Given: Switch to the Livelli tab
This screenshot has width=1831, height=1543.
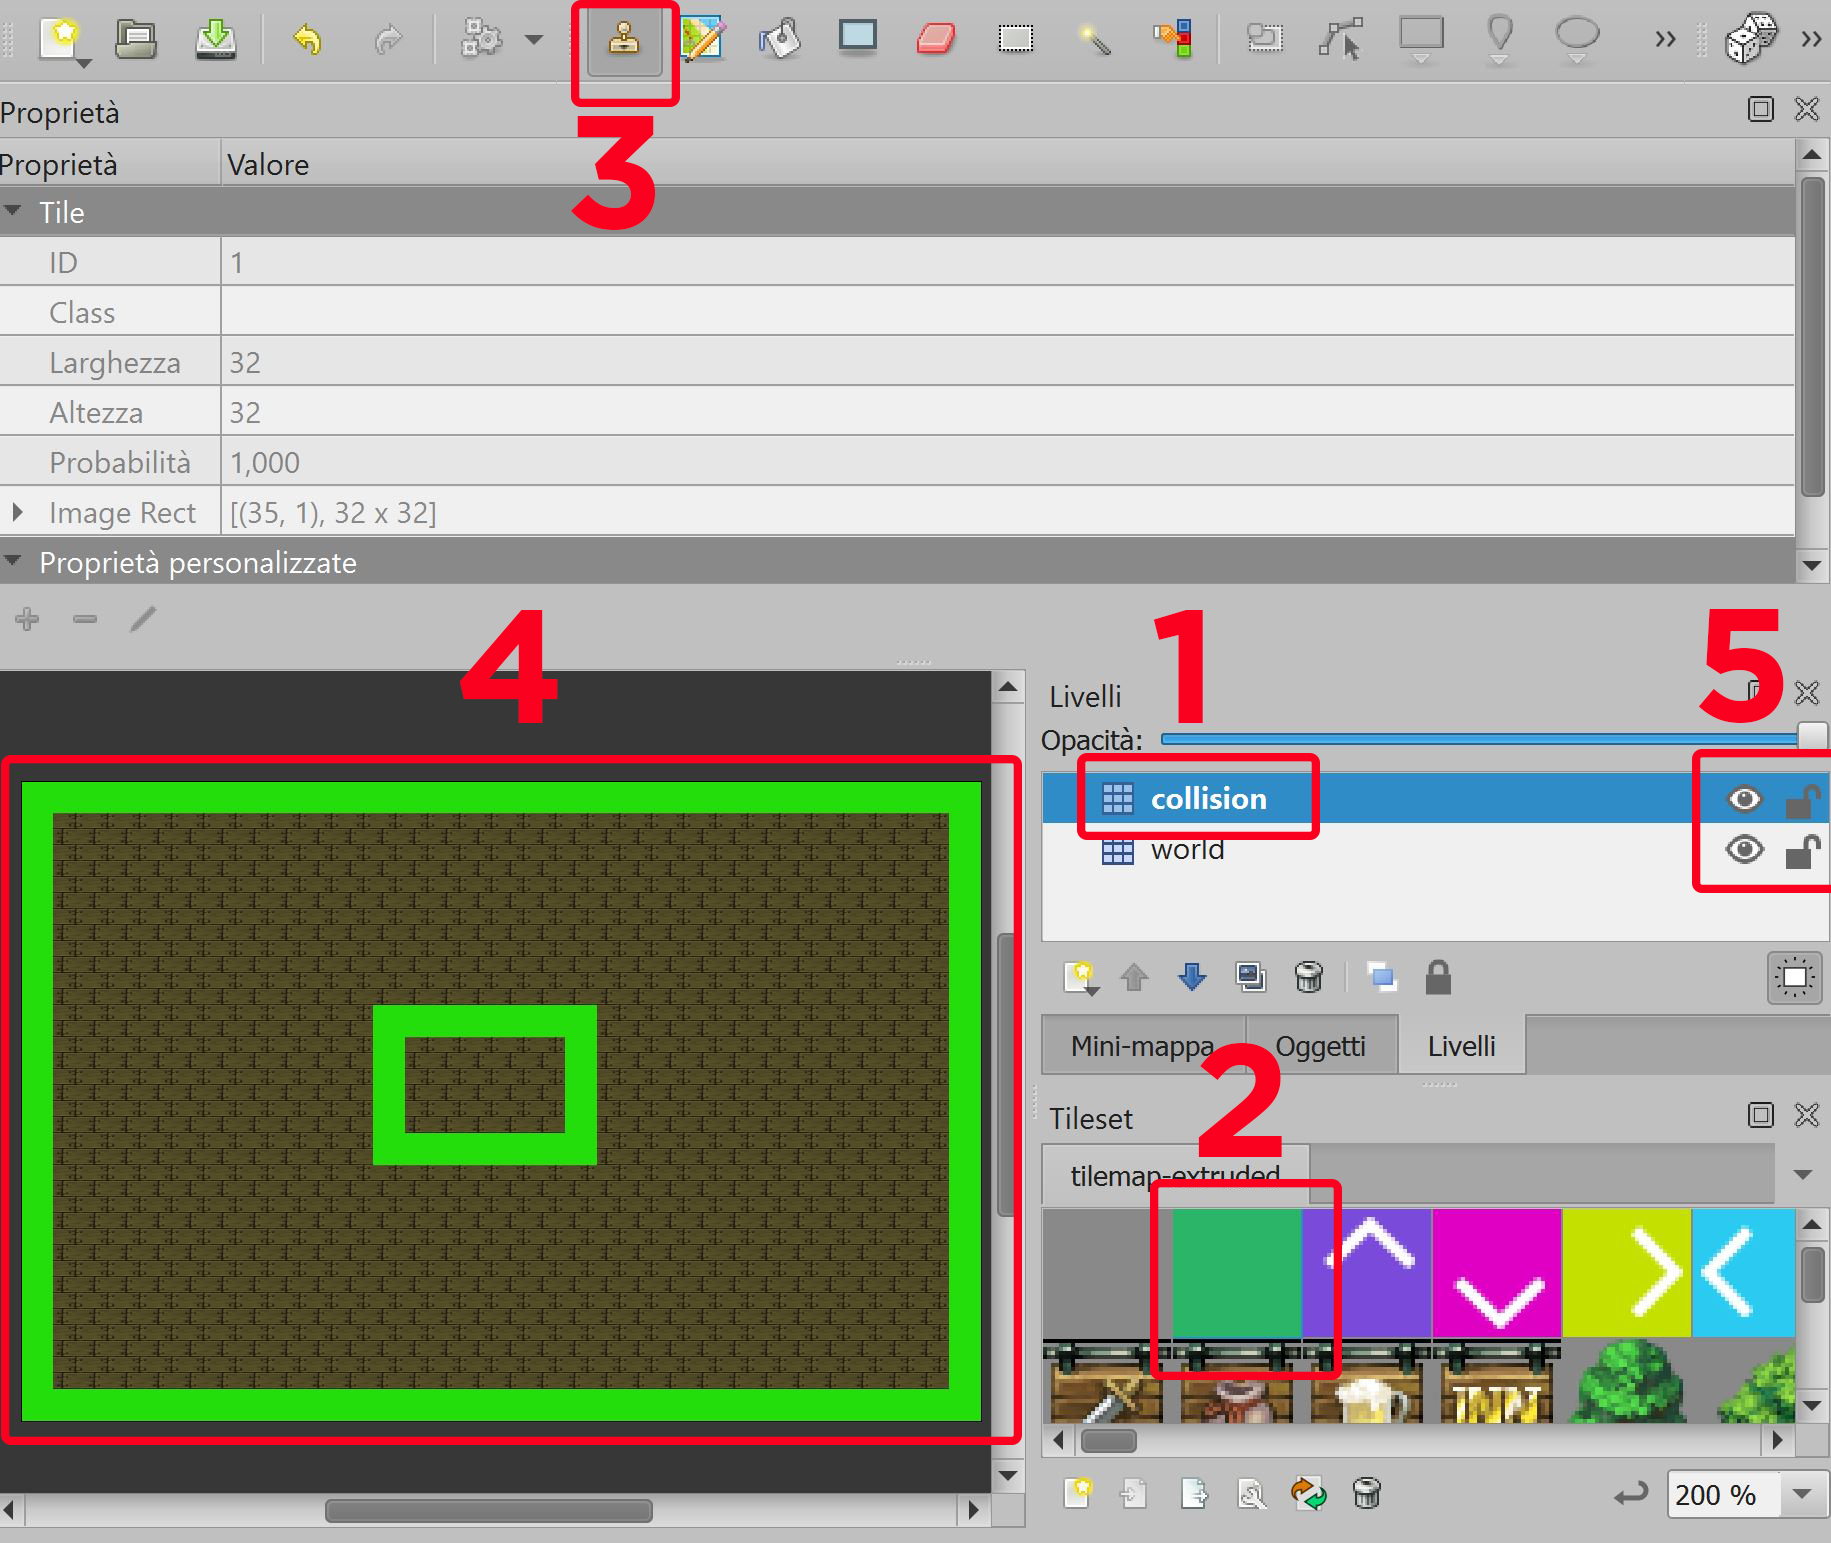Looking at the screenshot, I should pos(1461,1045).
